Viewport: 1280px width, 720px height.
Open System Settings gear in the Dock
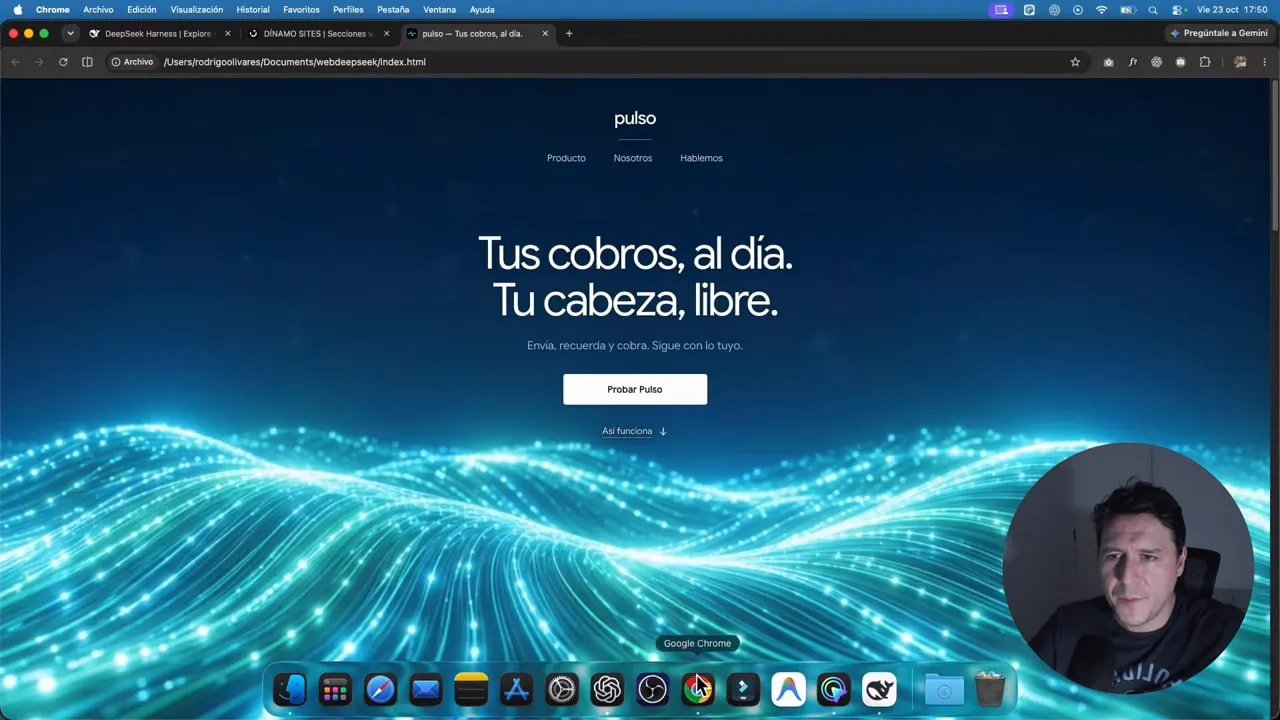[x=562, y=689]
